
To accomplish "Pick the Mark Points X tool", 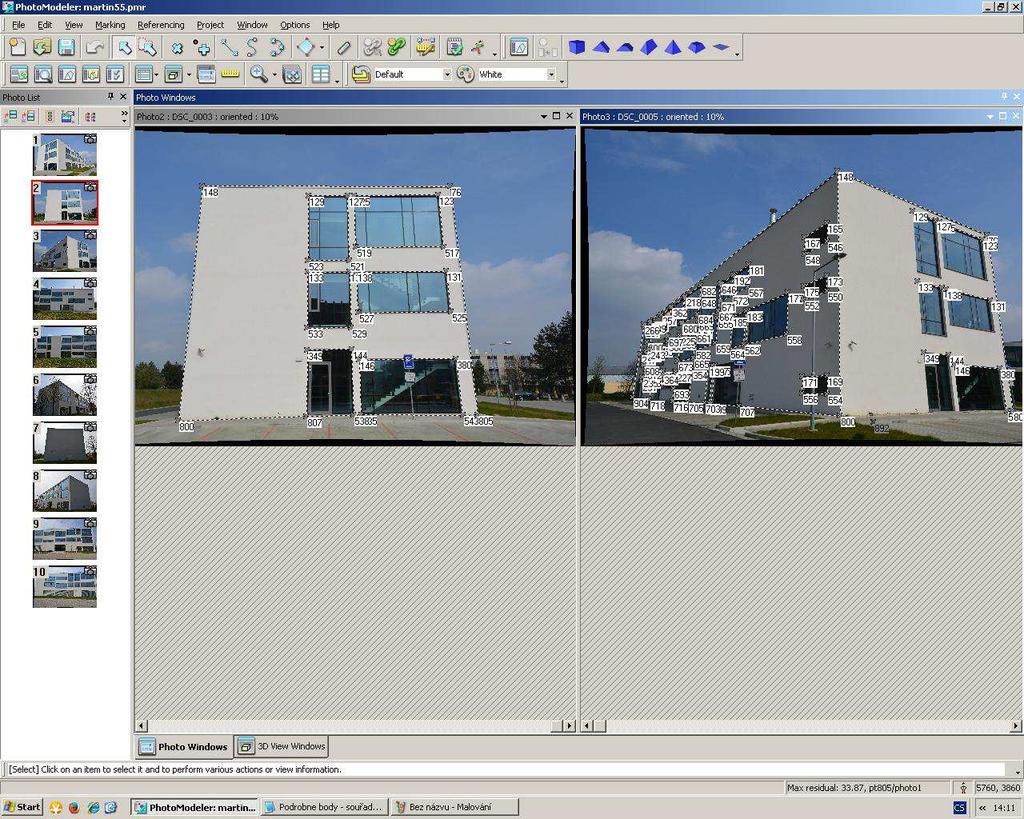I will (177, 47).
